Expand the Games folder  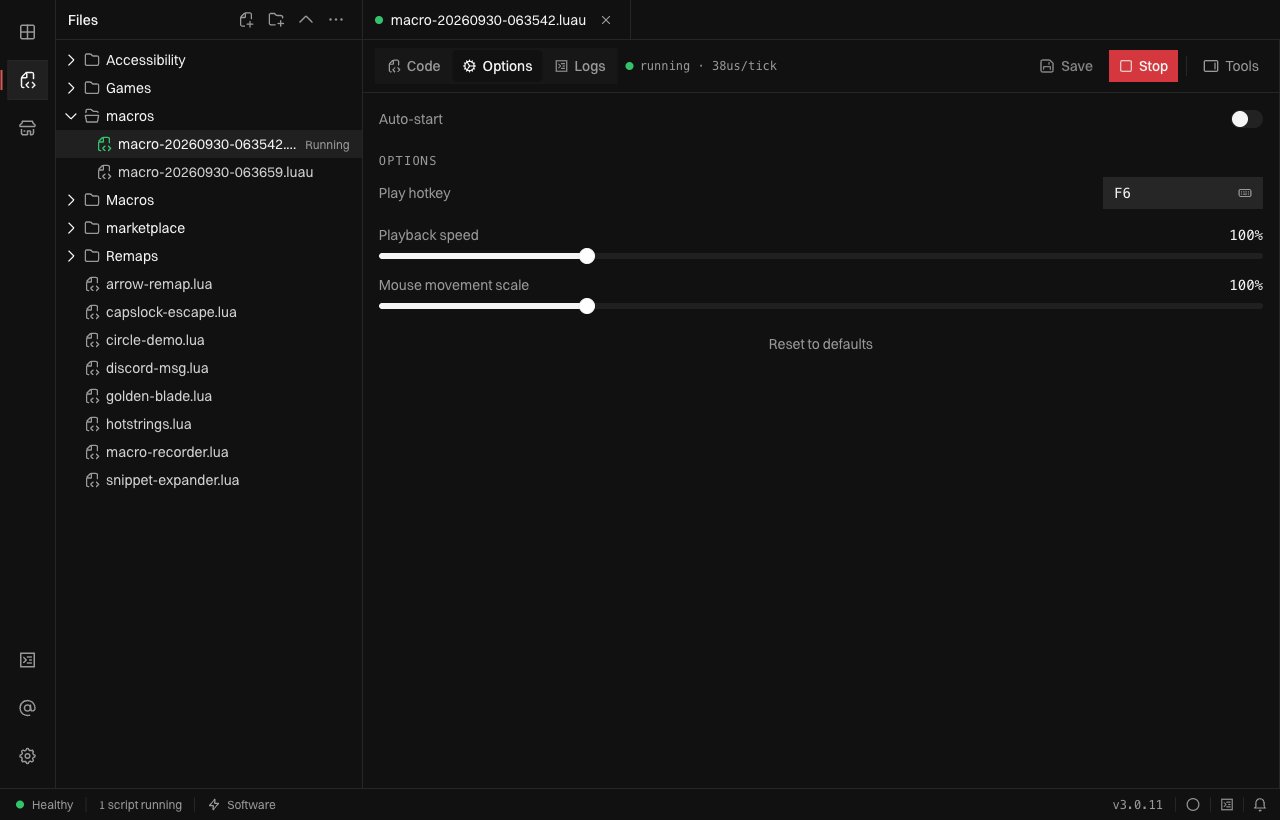click(x=208, y=88)
